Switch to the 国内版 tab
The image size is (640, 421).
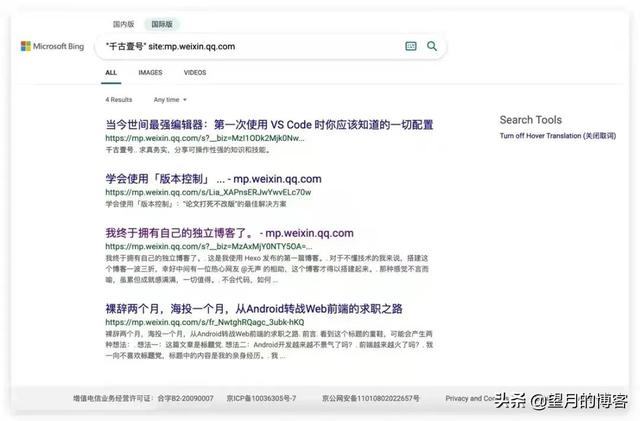coord(124,24)
